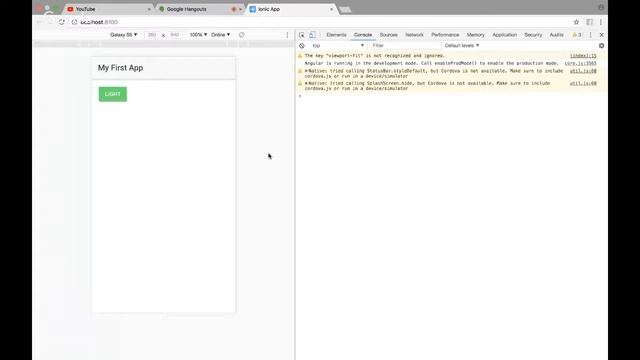Open util.js link for SplashScreen warning
The image size is (640, 360).
583,83
